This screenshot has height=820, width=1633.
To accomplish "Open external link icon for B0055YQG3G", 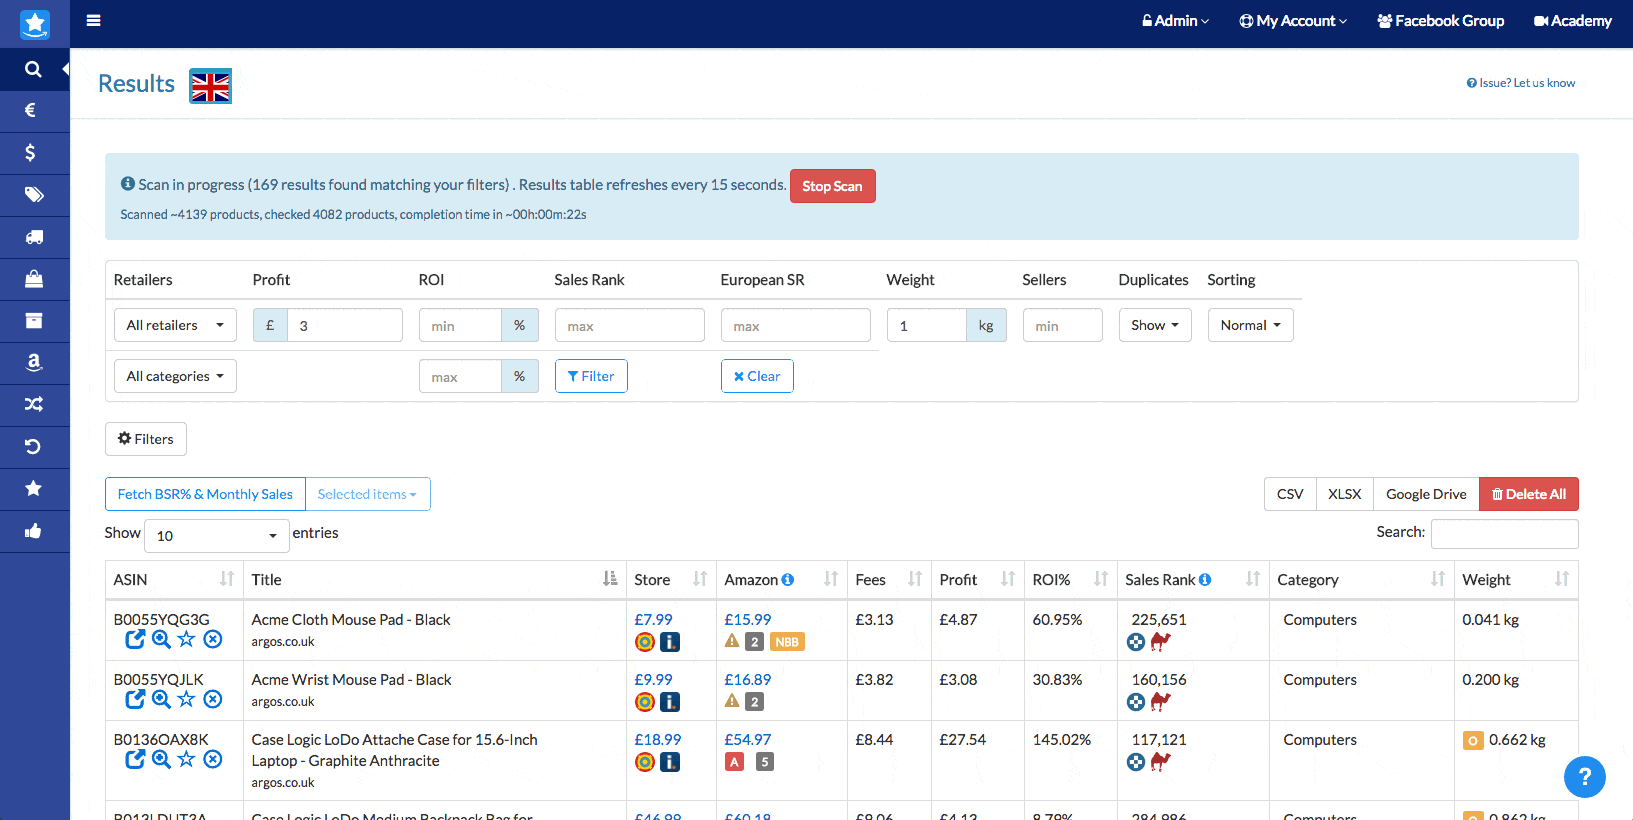I will 135,639.
